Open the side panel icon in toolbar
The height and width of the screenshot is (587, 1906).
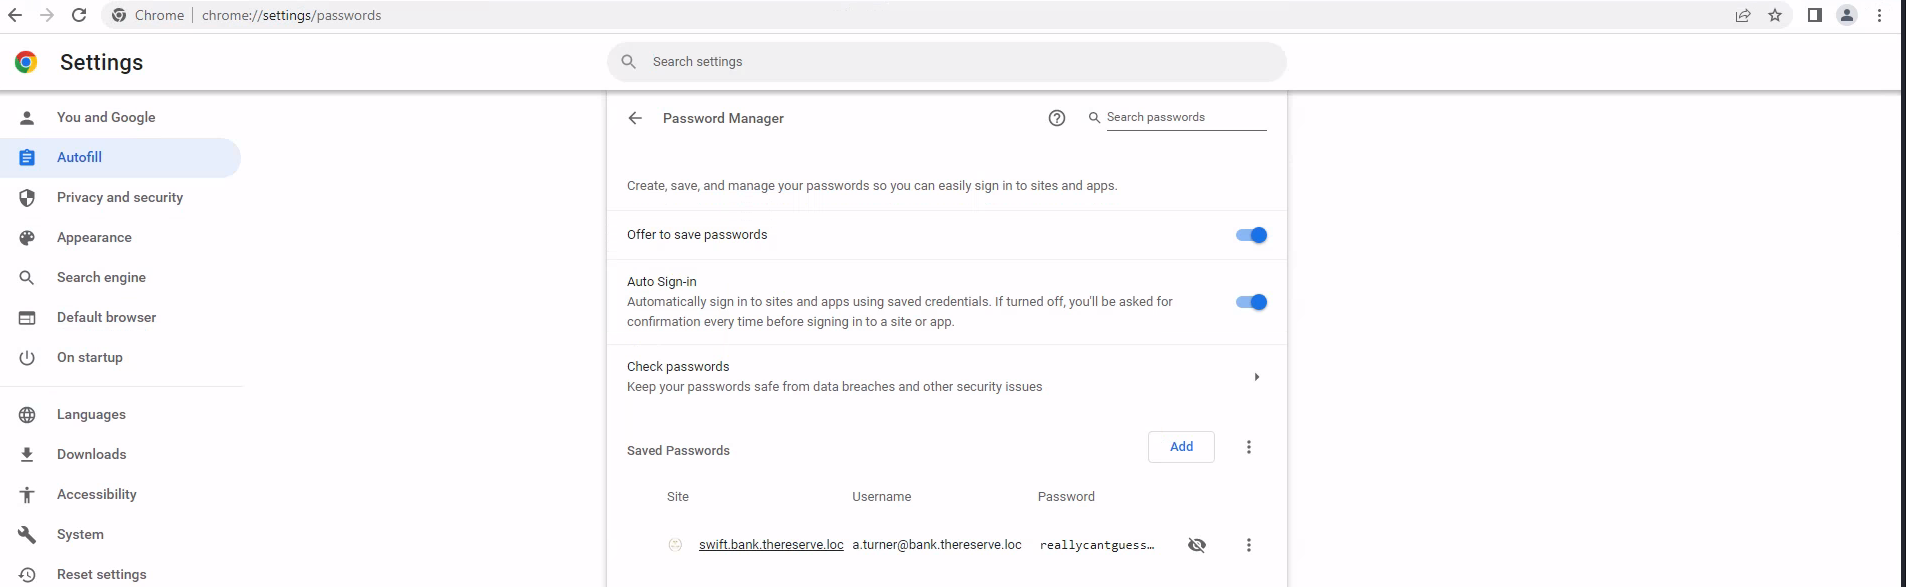[1814, 15]
